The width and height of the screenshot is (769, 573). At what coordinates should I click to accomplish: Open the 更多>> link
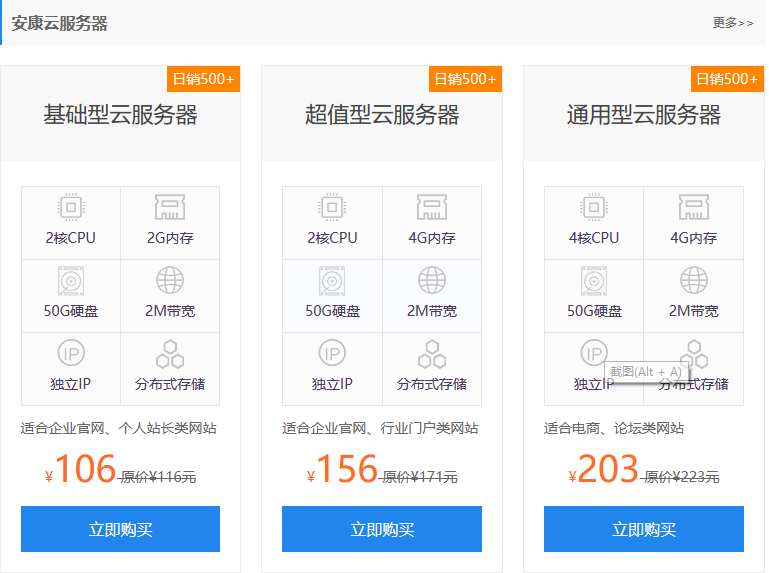pyautogui.click(x=733, y=23)
